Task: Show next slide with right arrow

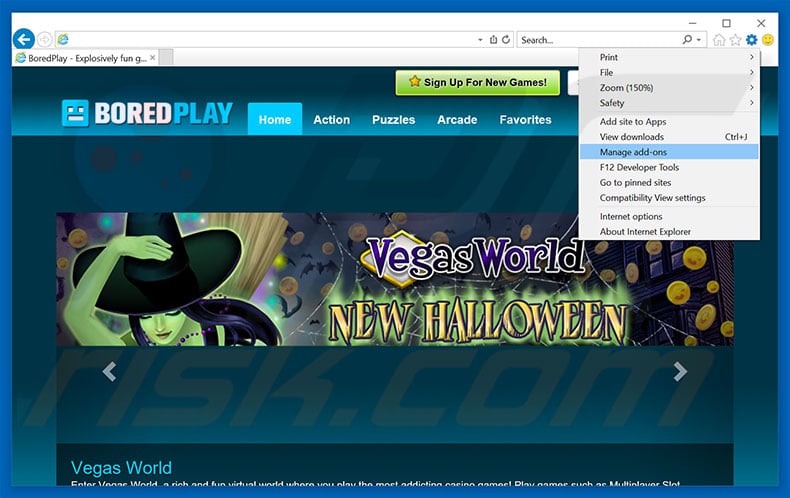Action: (x=680, y=371)
